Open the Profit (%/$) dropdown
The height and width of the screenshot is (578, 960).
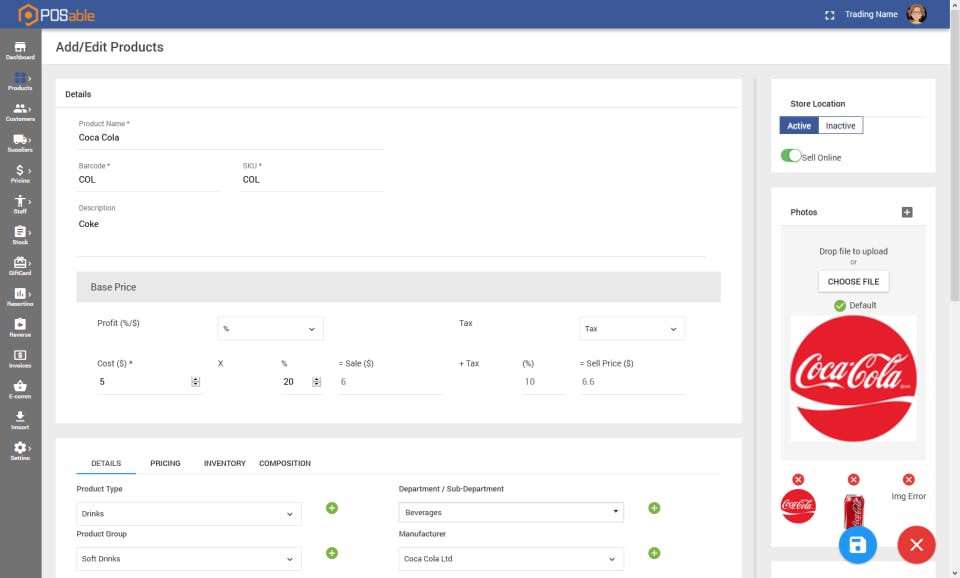[270, 329]
